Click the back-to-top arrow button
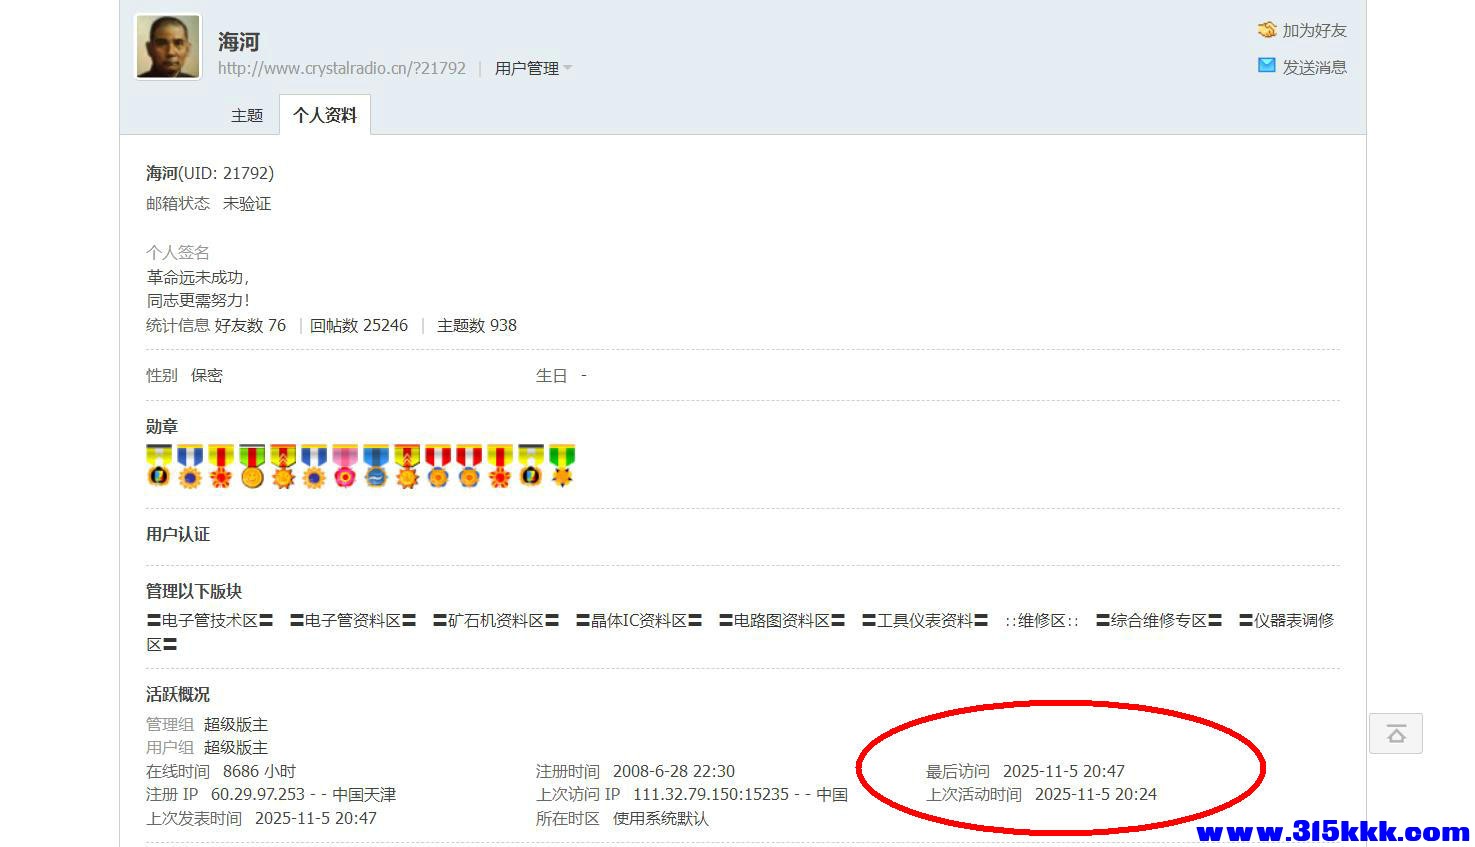This screenshot has width=1475, height=847. click(x=1395, y=733)
